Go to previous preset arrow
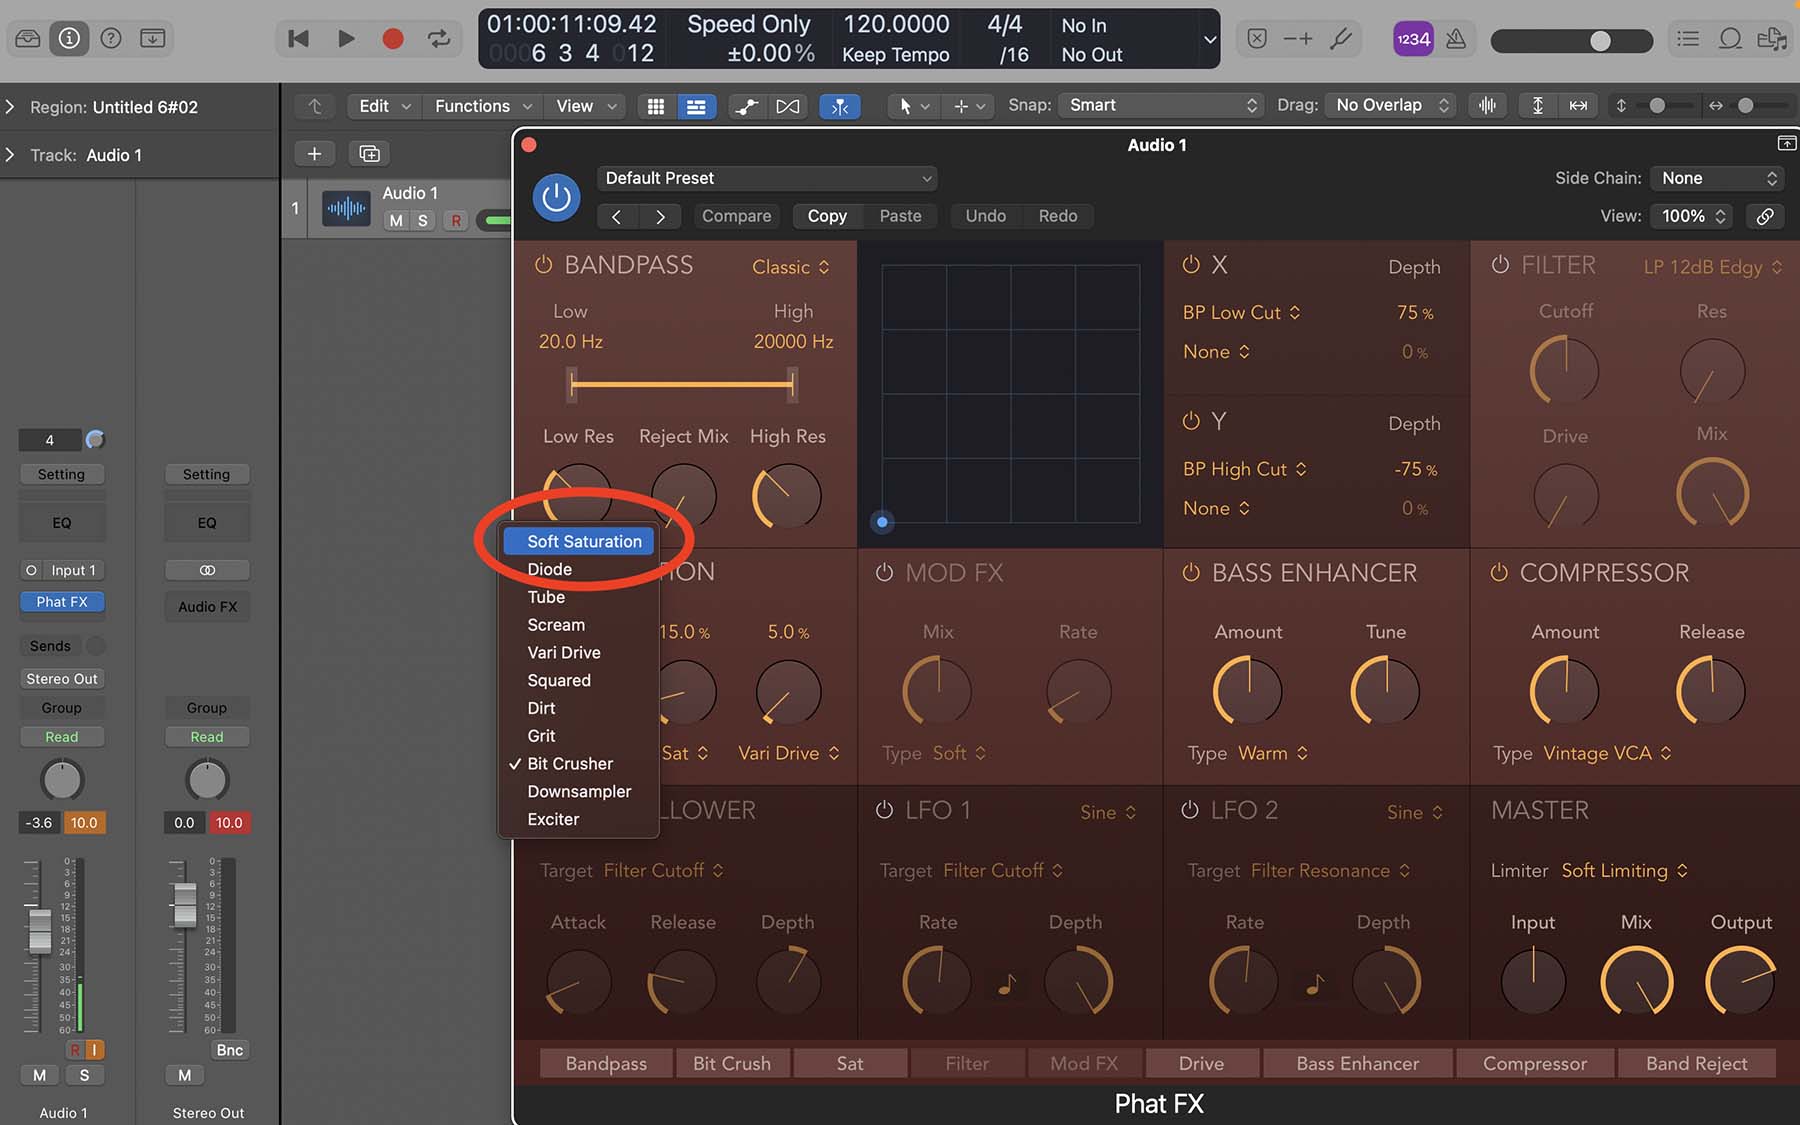The height and width of the screenshot is (1125, 1800). pos(617,216)
